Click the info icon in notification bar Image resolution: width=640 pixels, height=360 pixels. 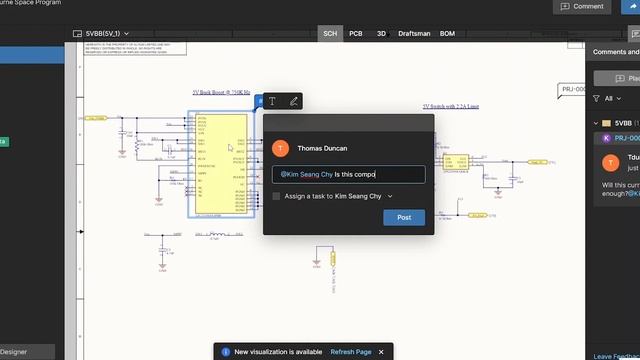(x=225, y=352)
